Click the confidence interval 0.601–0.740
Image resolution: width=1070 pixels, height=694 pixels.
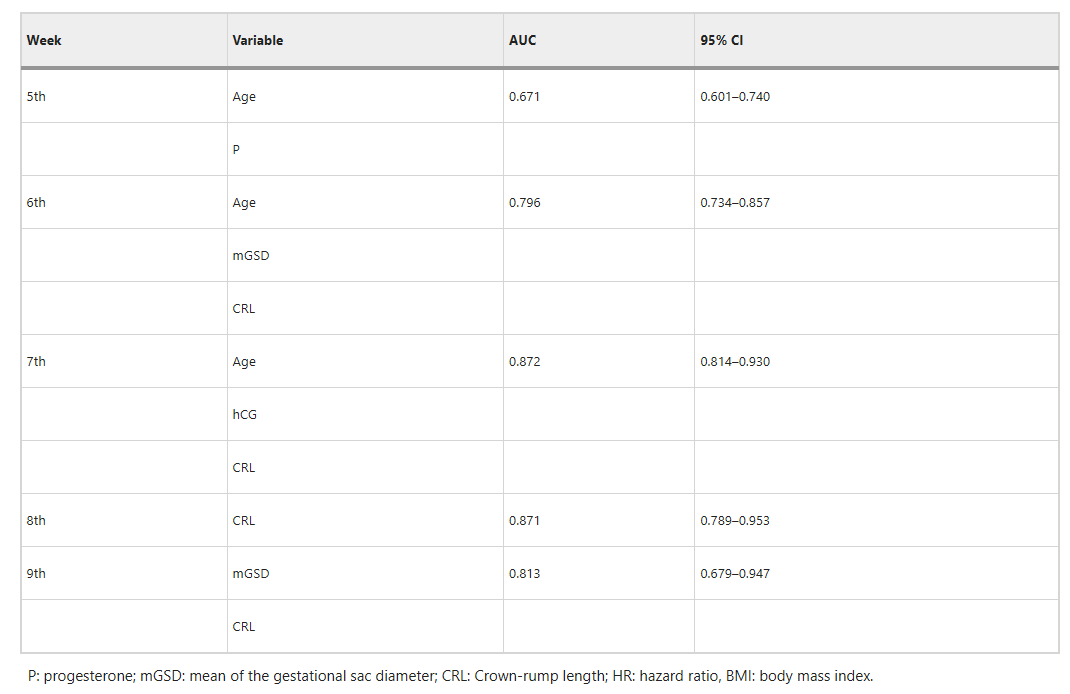pyautogui.click(x=735, y=96)
